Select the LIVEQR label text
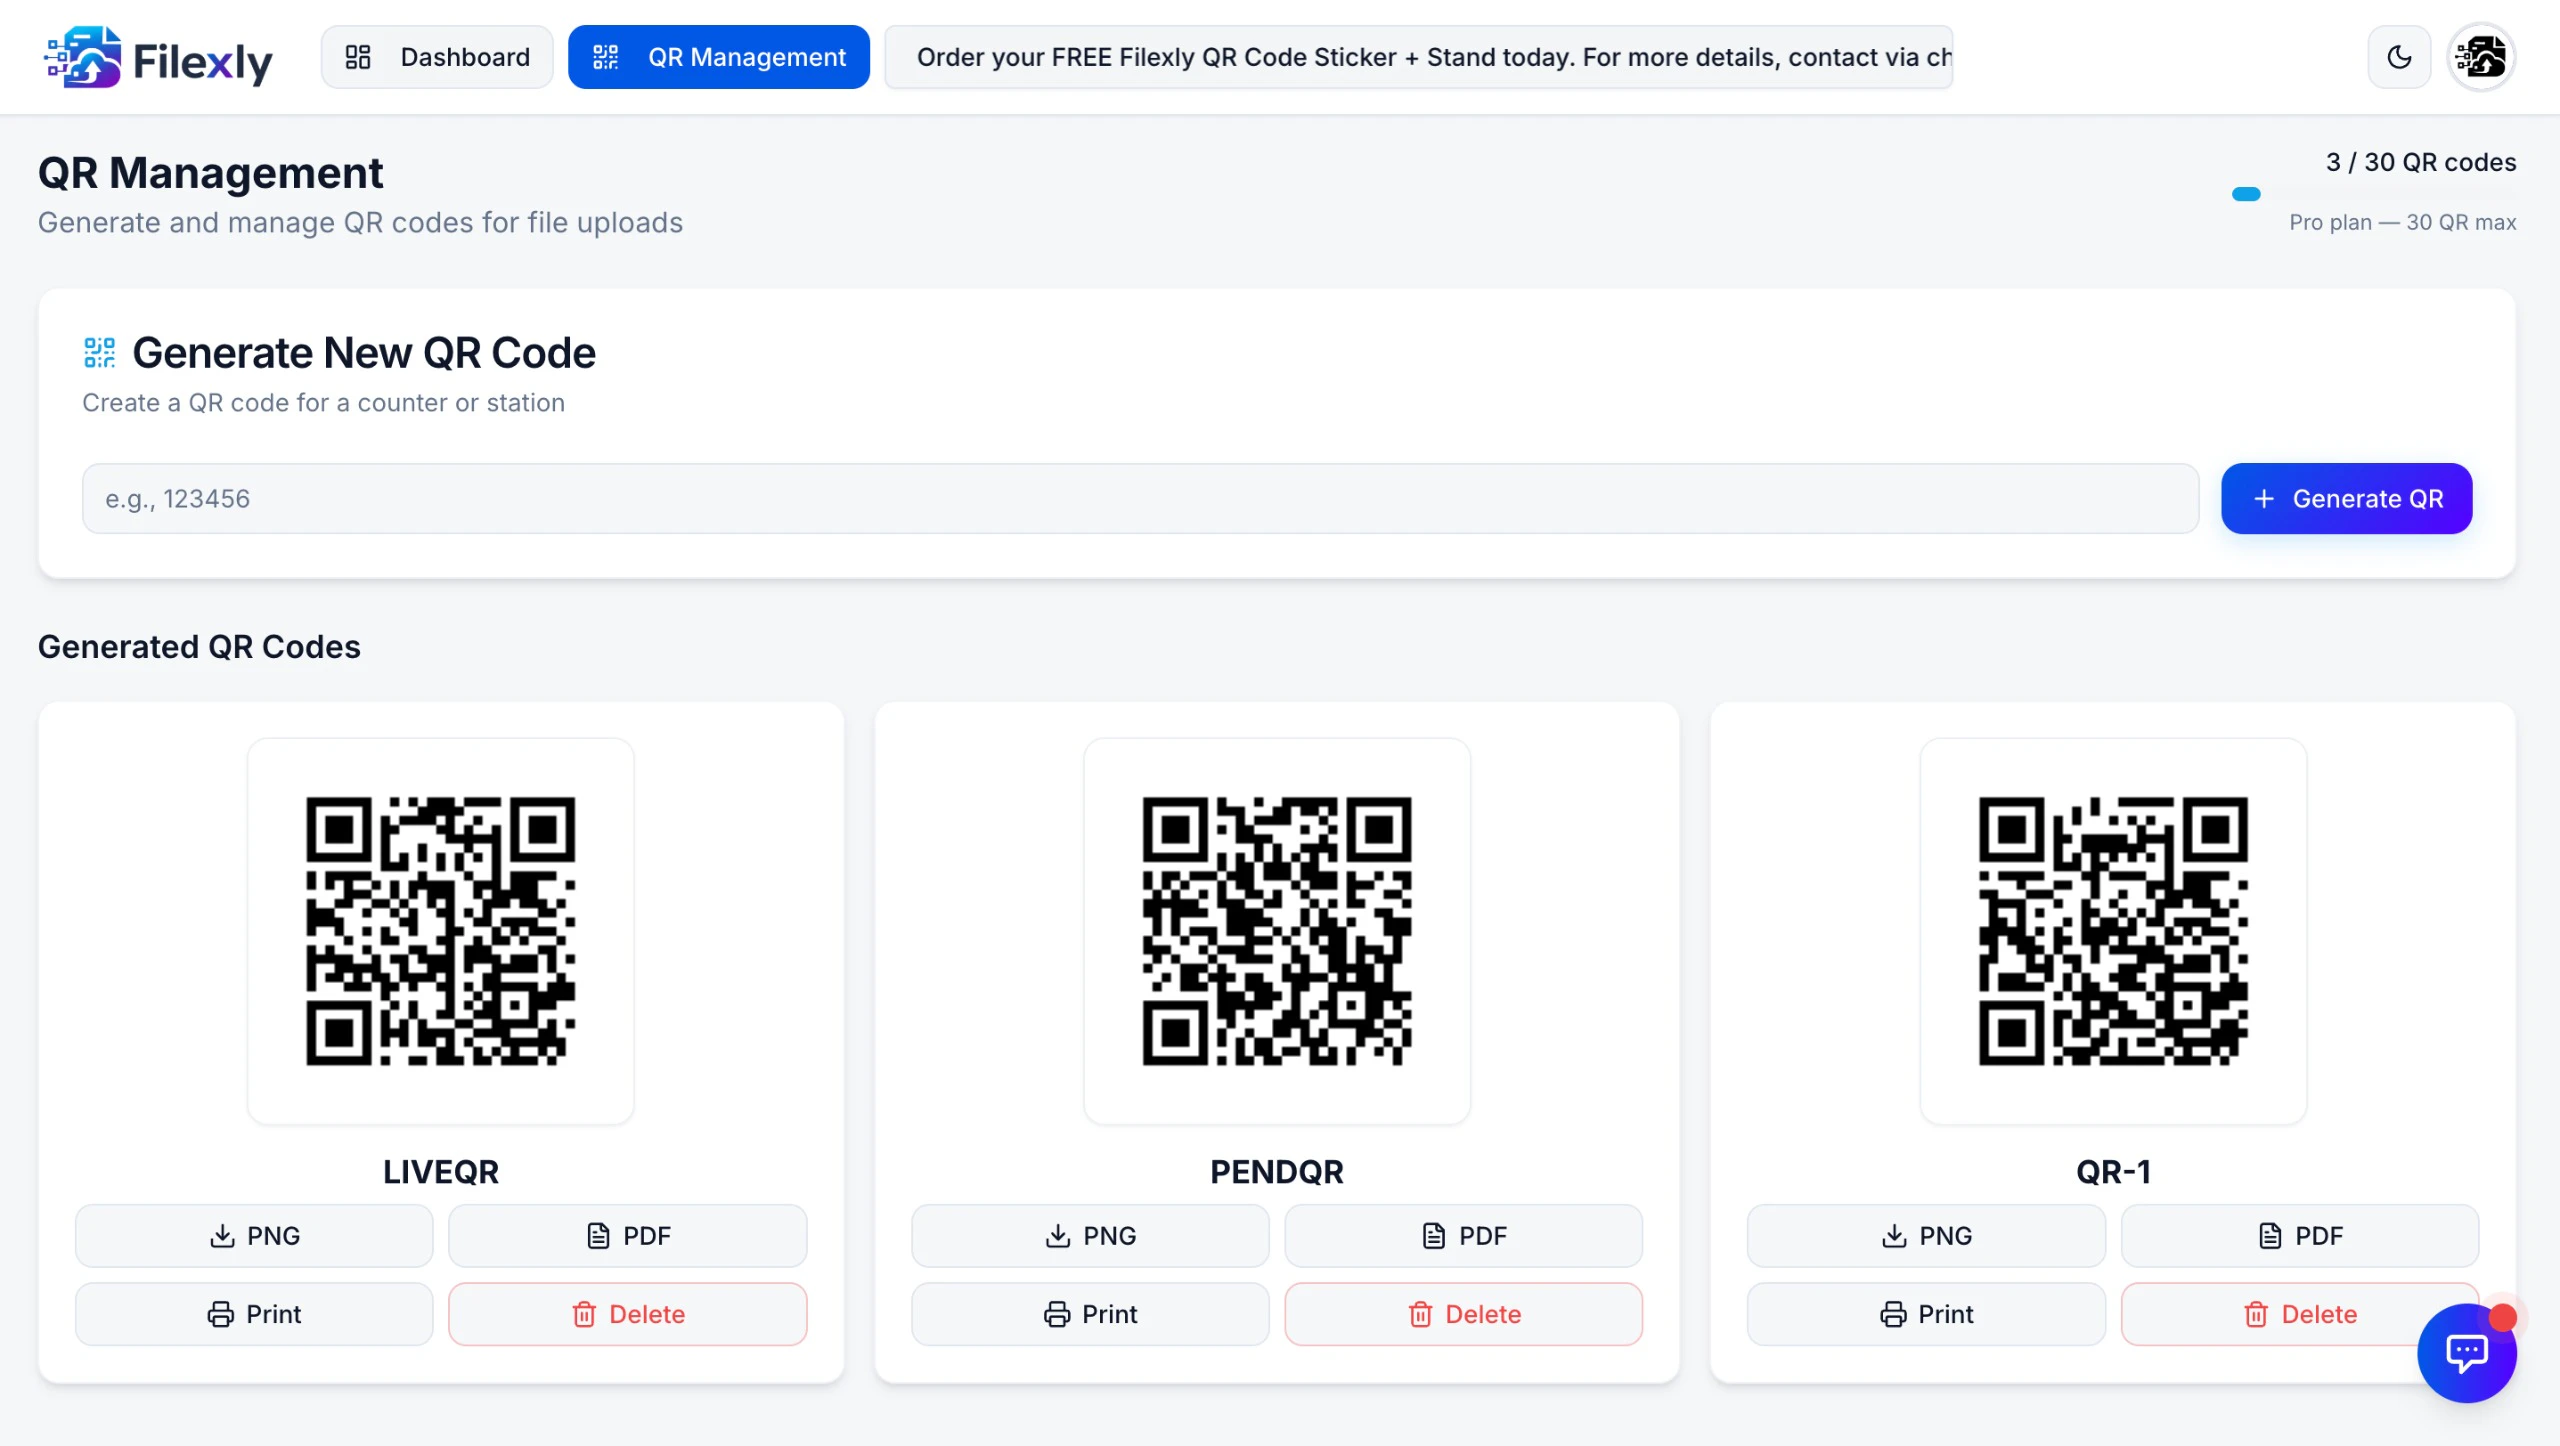The height and width of the screenshot is (1446, 2560). [x=440, y=1171]
